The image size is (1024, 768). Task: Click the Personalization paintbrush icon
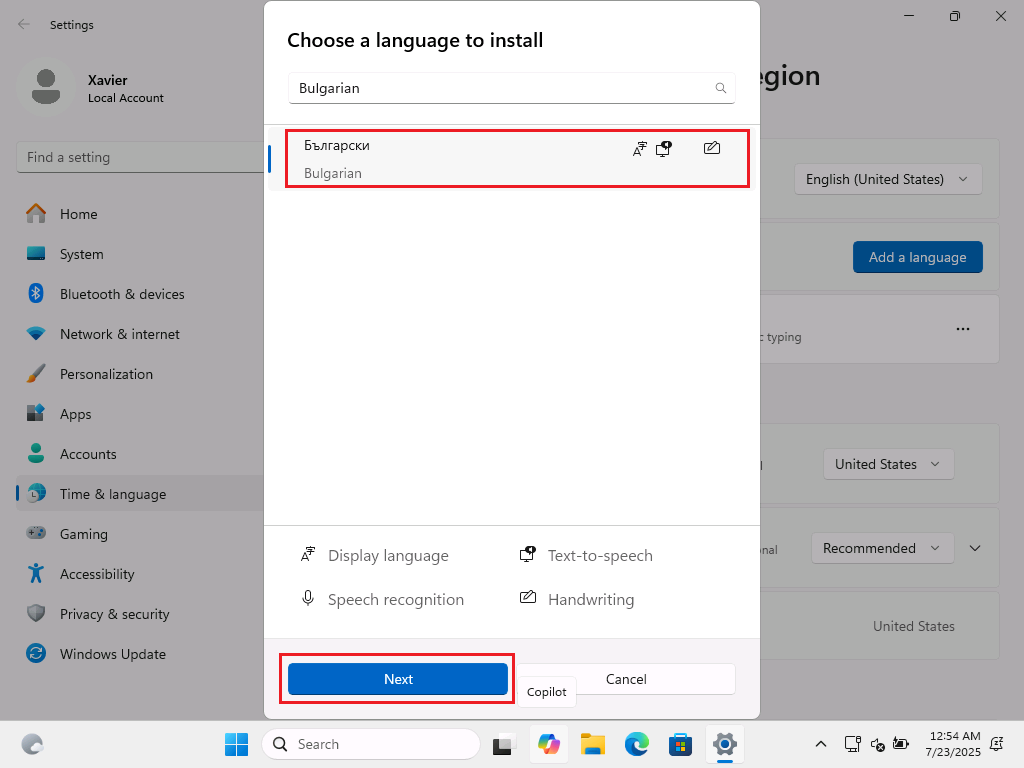click(36, 374)
